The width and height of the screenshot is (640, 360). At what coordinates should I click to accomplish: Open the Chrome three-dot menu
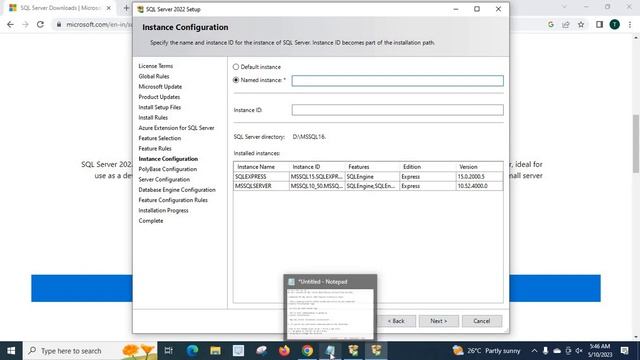click(x=630, y=24)
